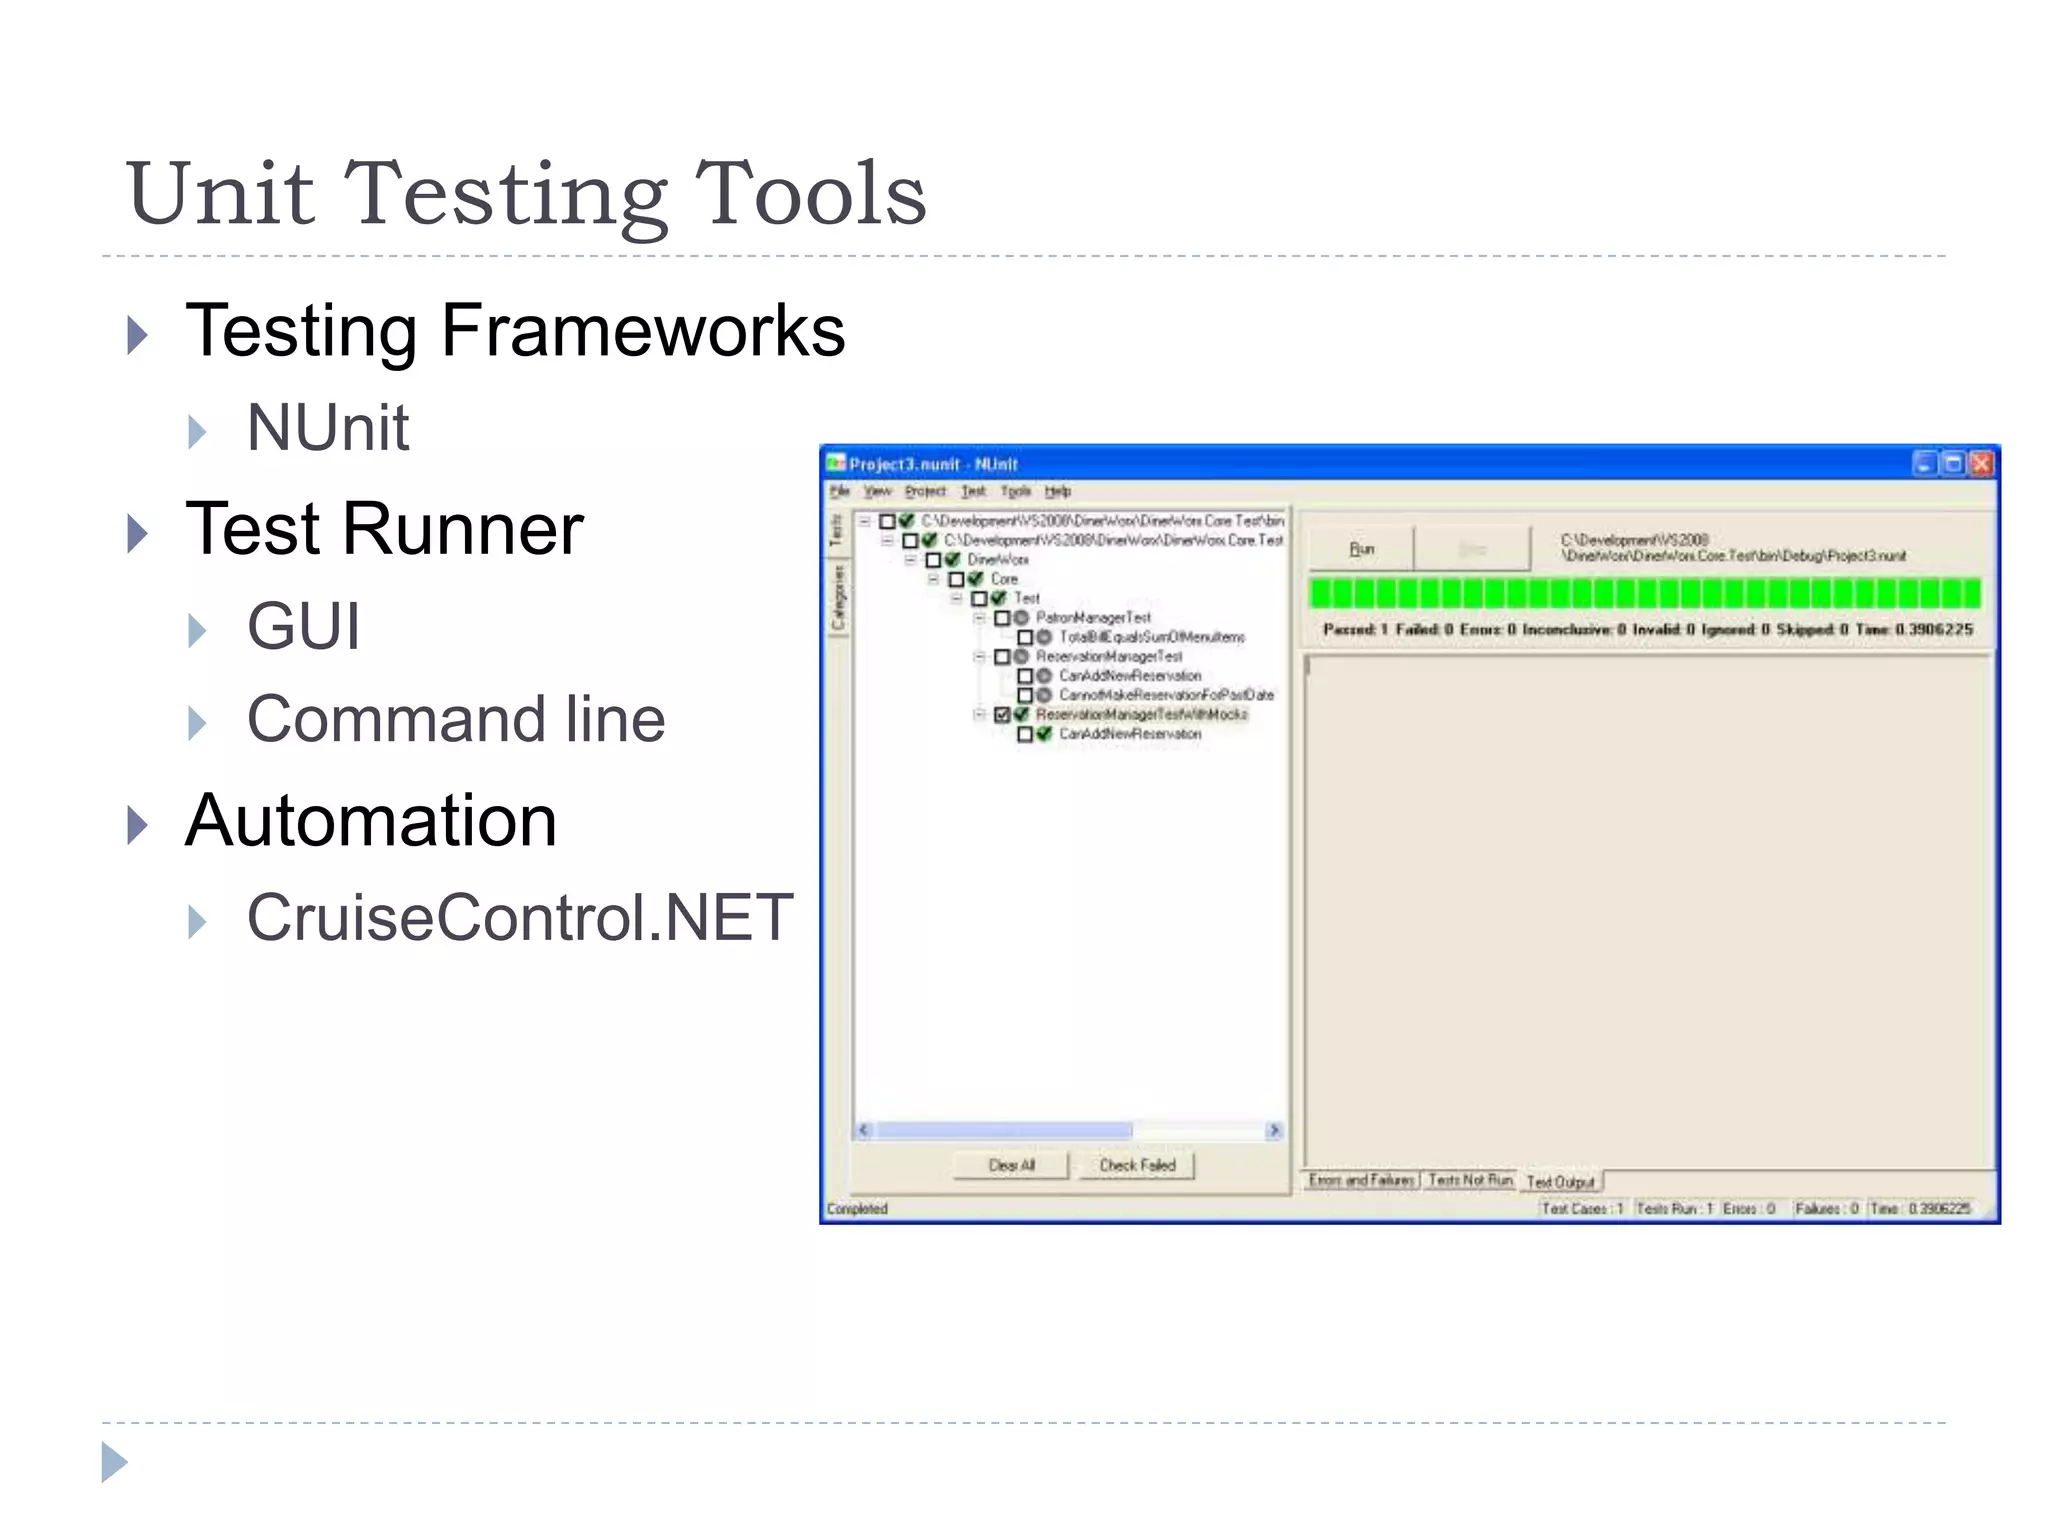The width and height of the screenshot is (2048, 1536).
Task: Collapse the ReservationManagerTest node
Action: (x=979, y=657)
